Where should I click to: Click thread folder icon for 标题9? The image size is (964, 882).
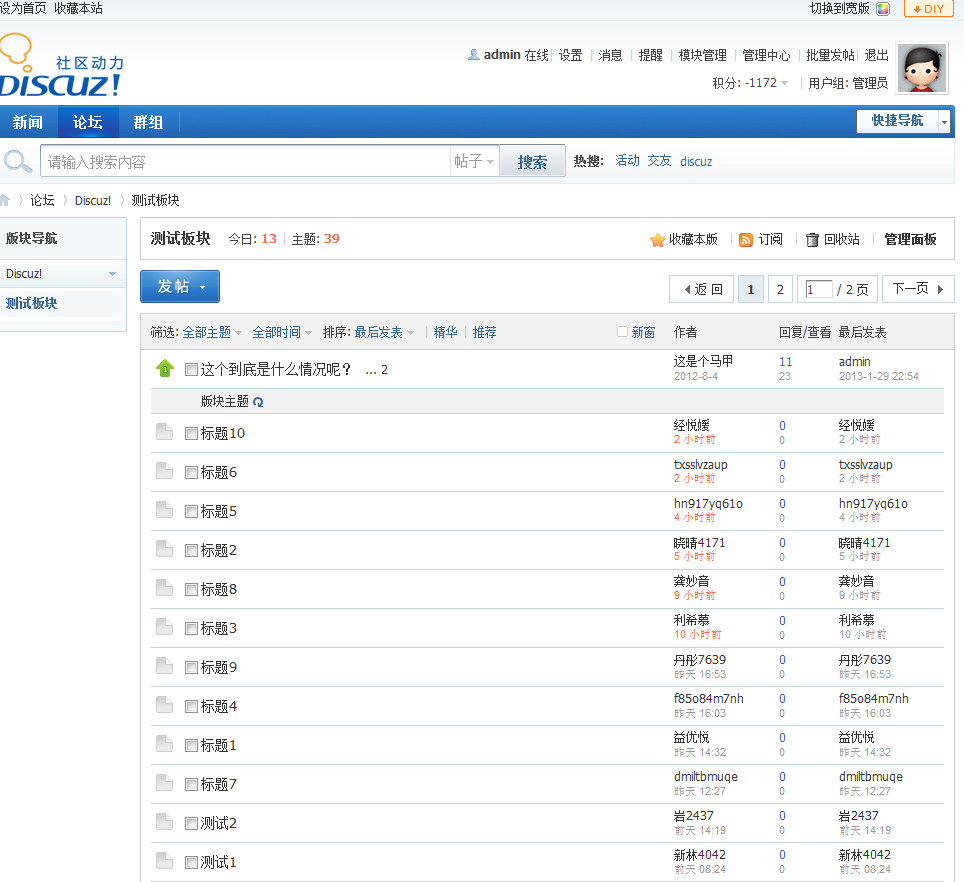click(164, 666)
